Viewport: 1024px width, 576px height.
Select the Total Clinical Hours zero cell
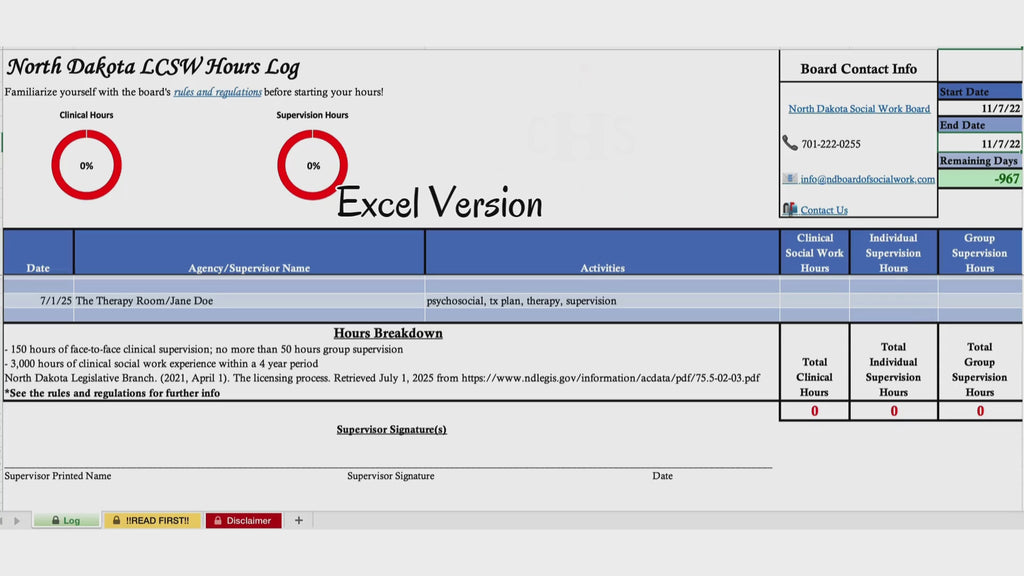point(814,411)
